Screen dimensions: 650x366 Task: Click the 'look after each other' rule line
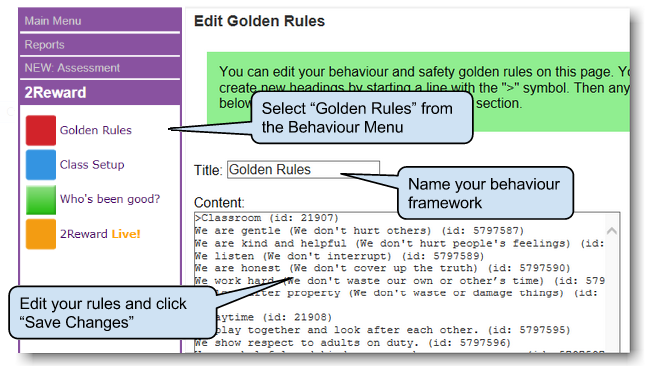[x=392, y=330]
